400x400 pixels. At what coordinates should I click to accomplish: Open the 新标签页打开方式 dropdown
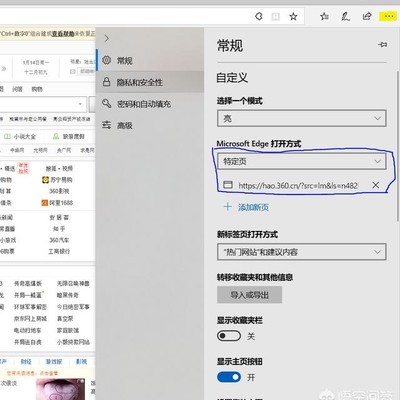point(302,252)
